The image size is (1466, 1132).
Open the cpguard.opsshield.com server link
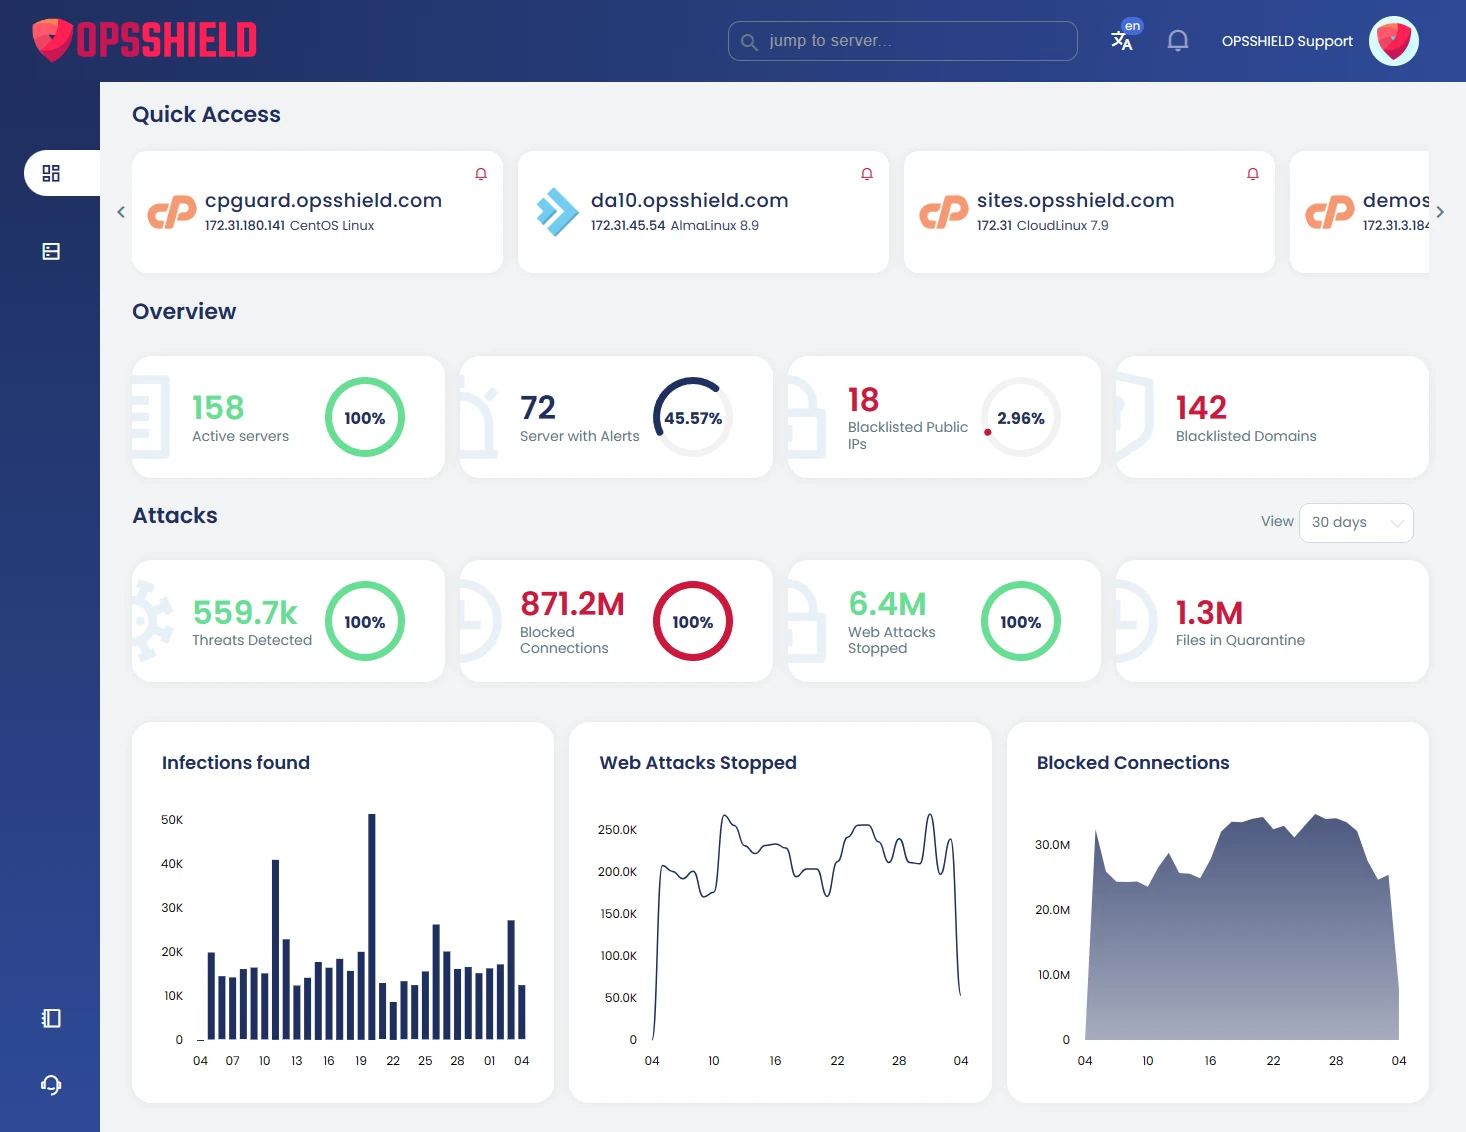(x=323, y=200)
